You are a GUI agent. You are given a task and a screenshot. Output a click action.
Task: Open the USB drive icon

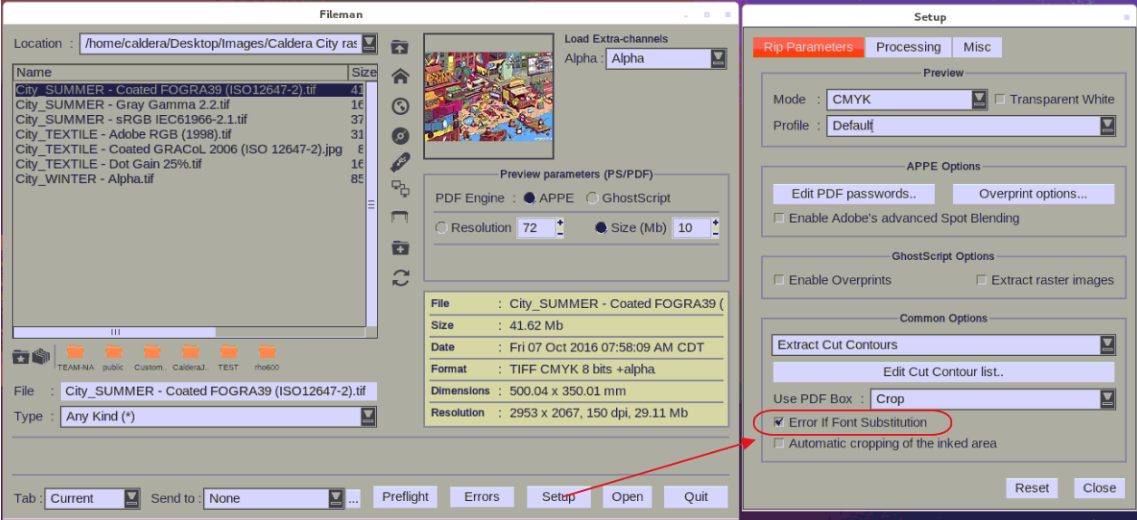[x=400, y=162]
